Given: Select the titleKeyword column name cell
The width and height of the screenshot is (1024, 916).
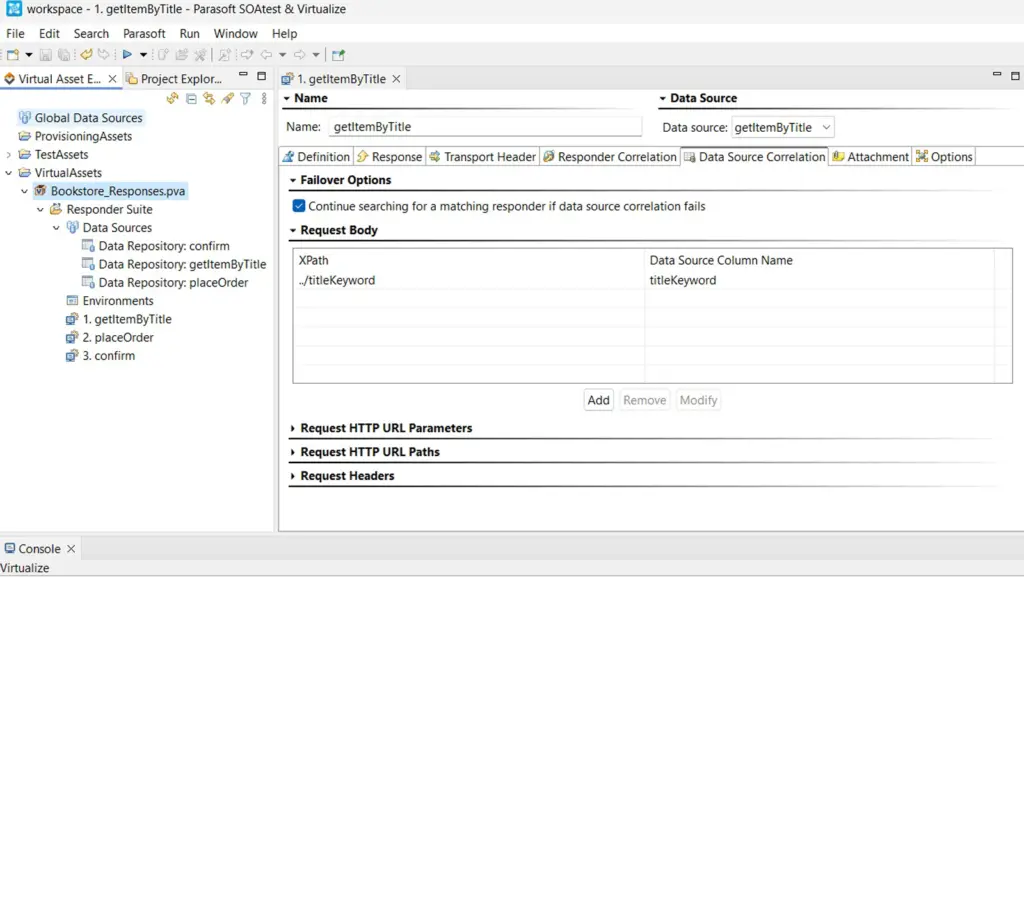Looking at the screenshot, I should (820, 280).
